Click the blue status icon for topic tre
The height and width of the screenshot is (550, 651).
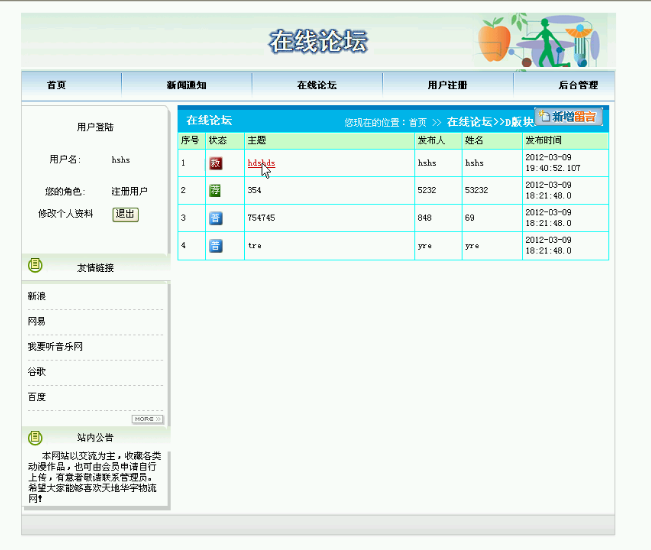[x=215, y=246]
